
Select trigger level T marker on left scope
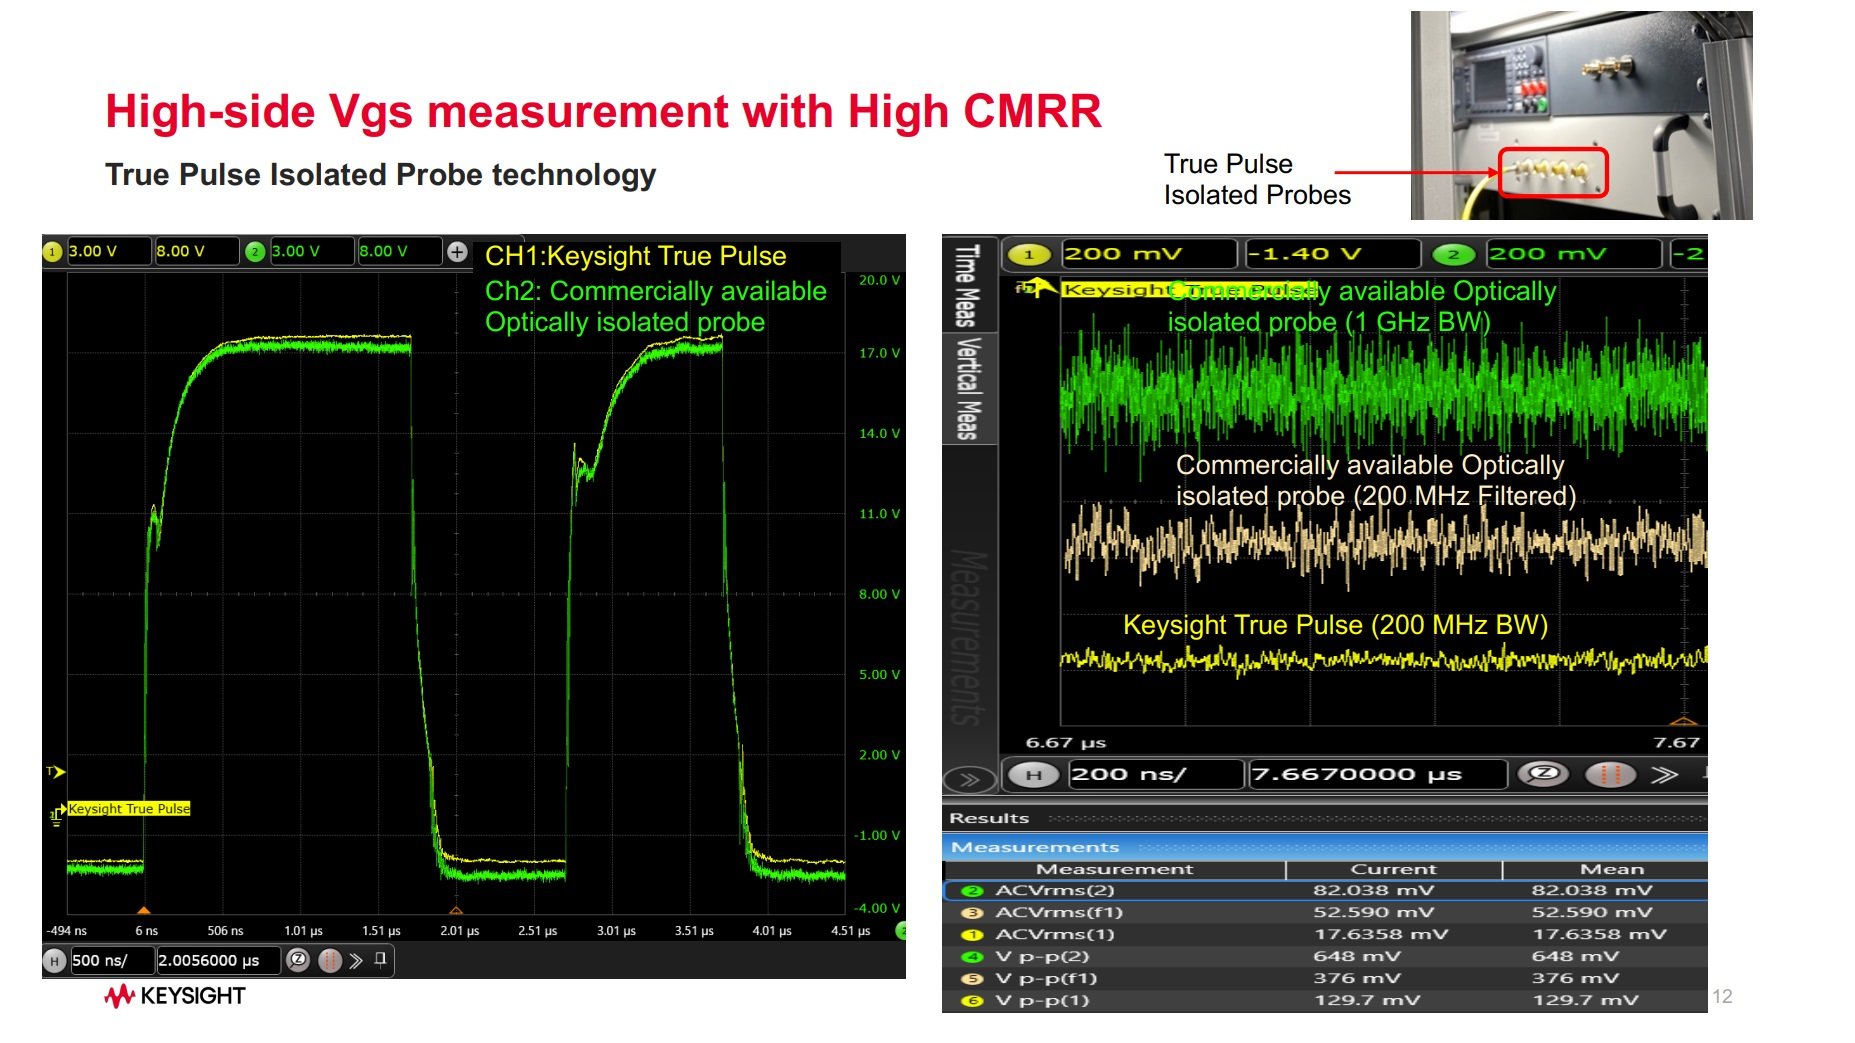point(55,772)
